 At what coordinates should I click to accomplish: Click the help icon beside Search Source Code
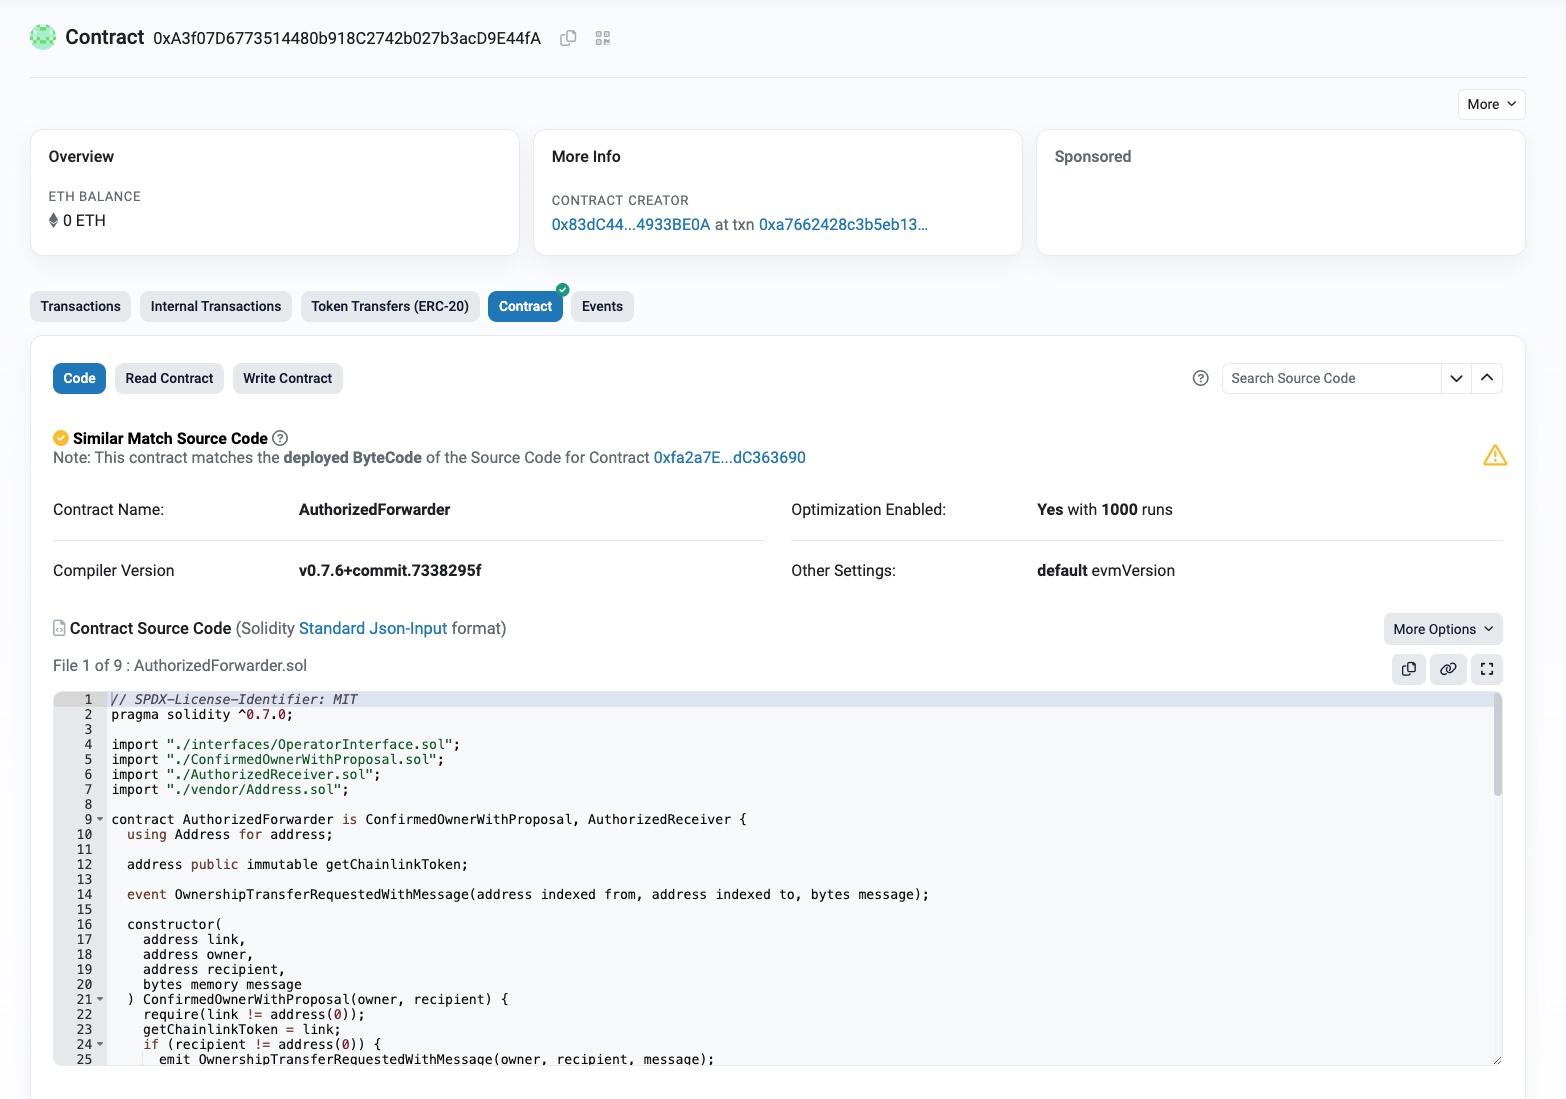[1200, 378]
